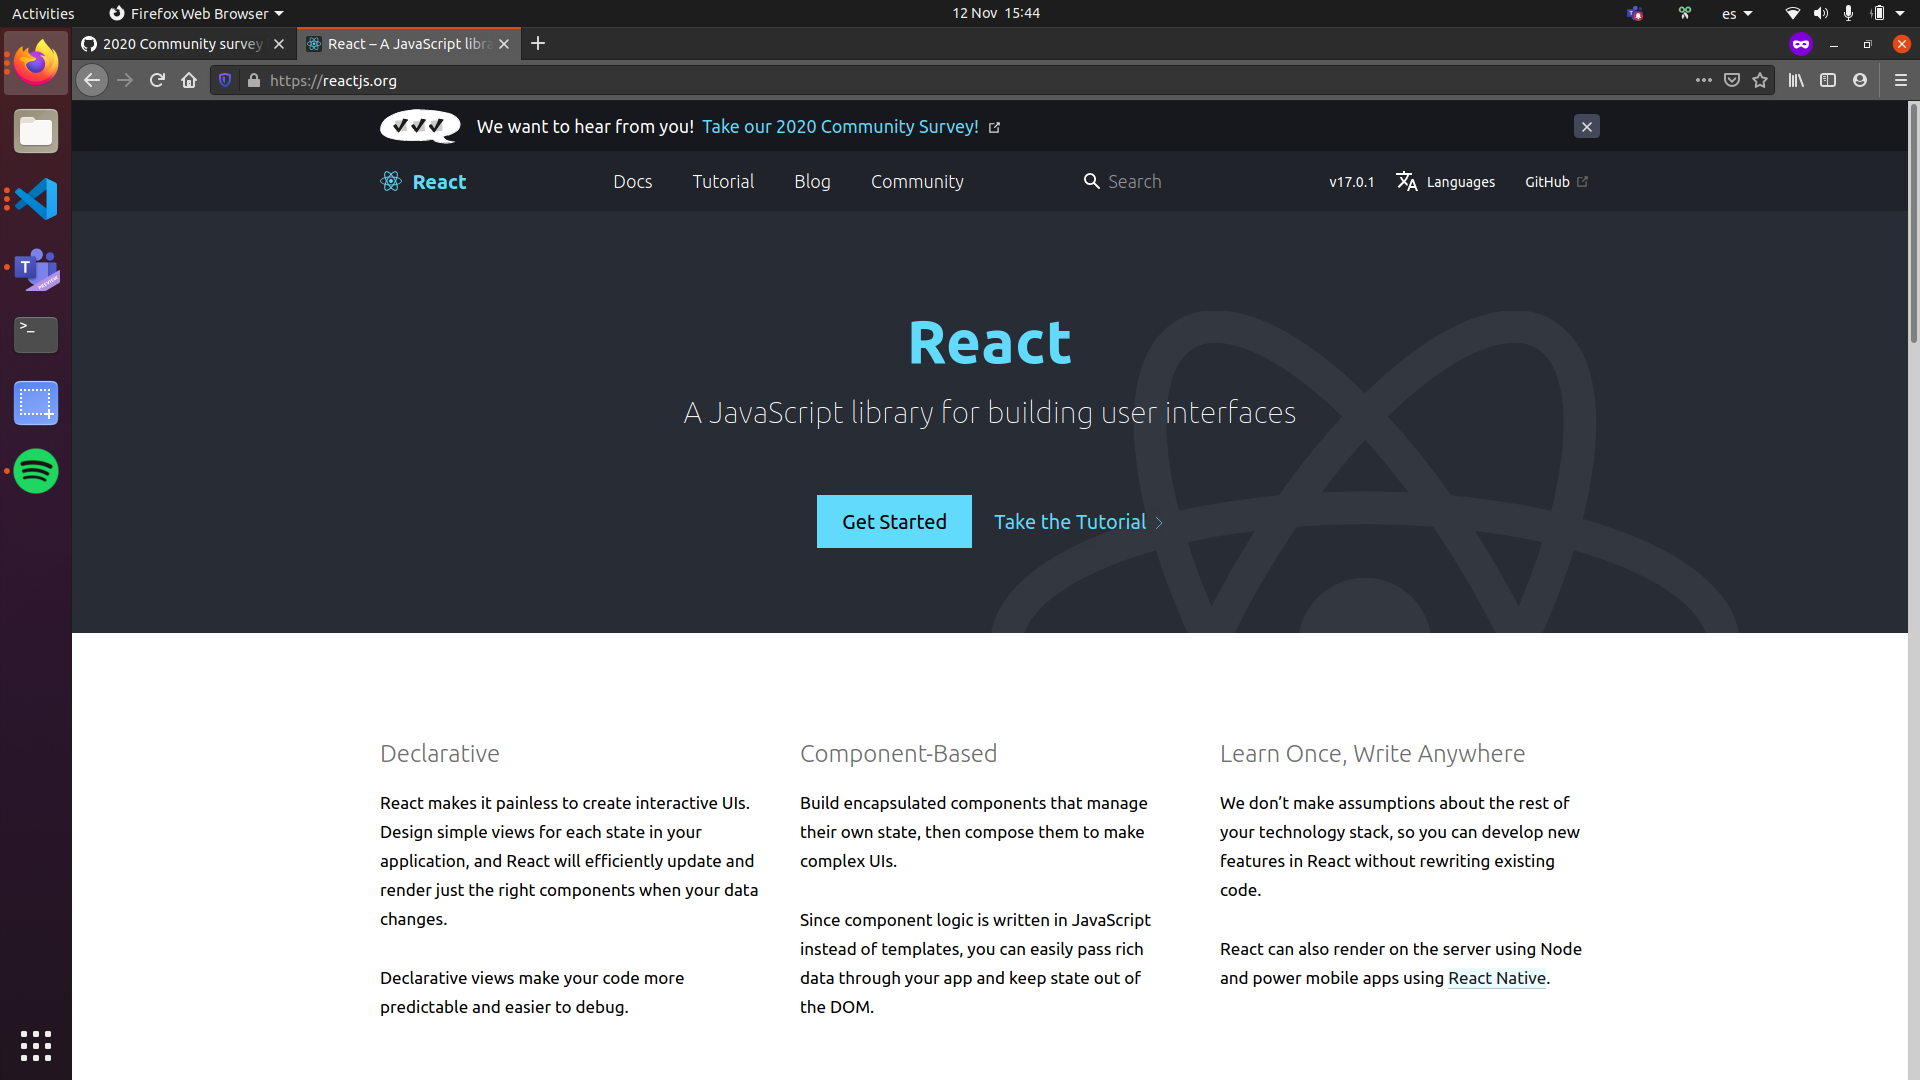The width and height of the screenshot is (1920, 1080).
Task: Open Take our 2020 Community Survey link
Action: tap(840, 126)
